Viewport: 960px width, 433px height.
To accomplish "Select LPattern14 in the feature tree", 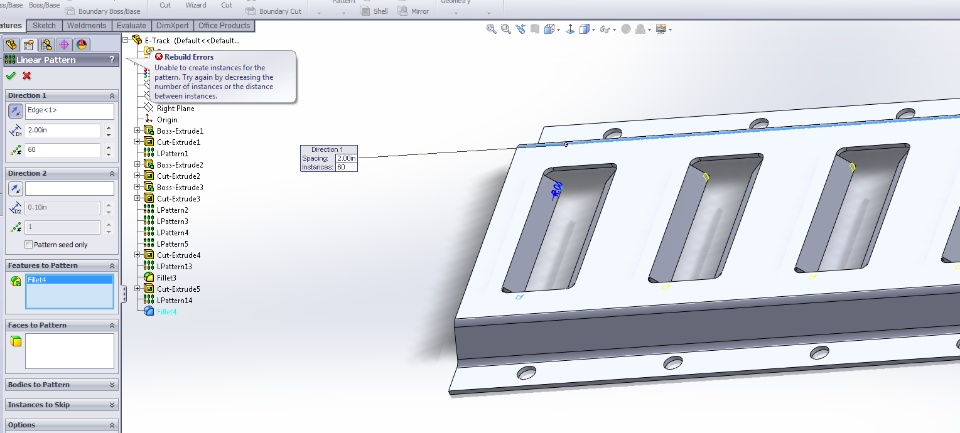I will pos(174,300).
